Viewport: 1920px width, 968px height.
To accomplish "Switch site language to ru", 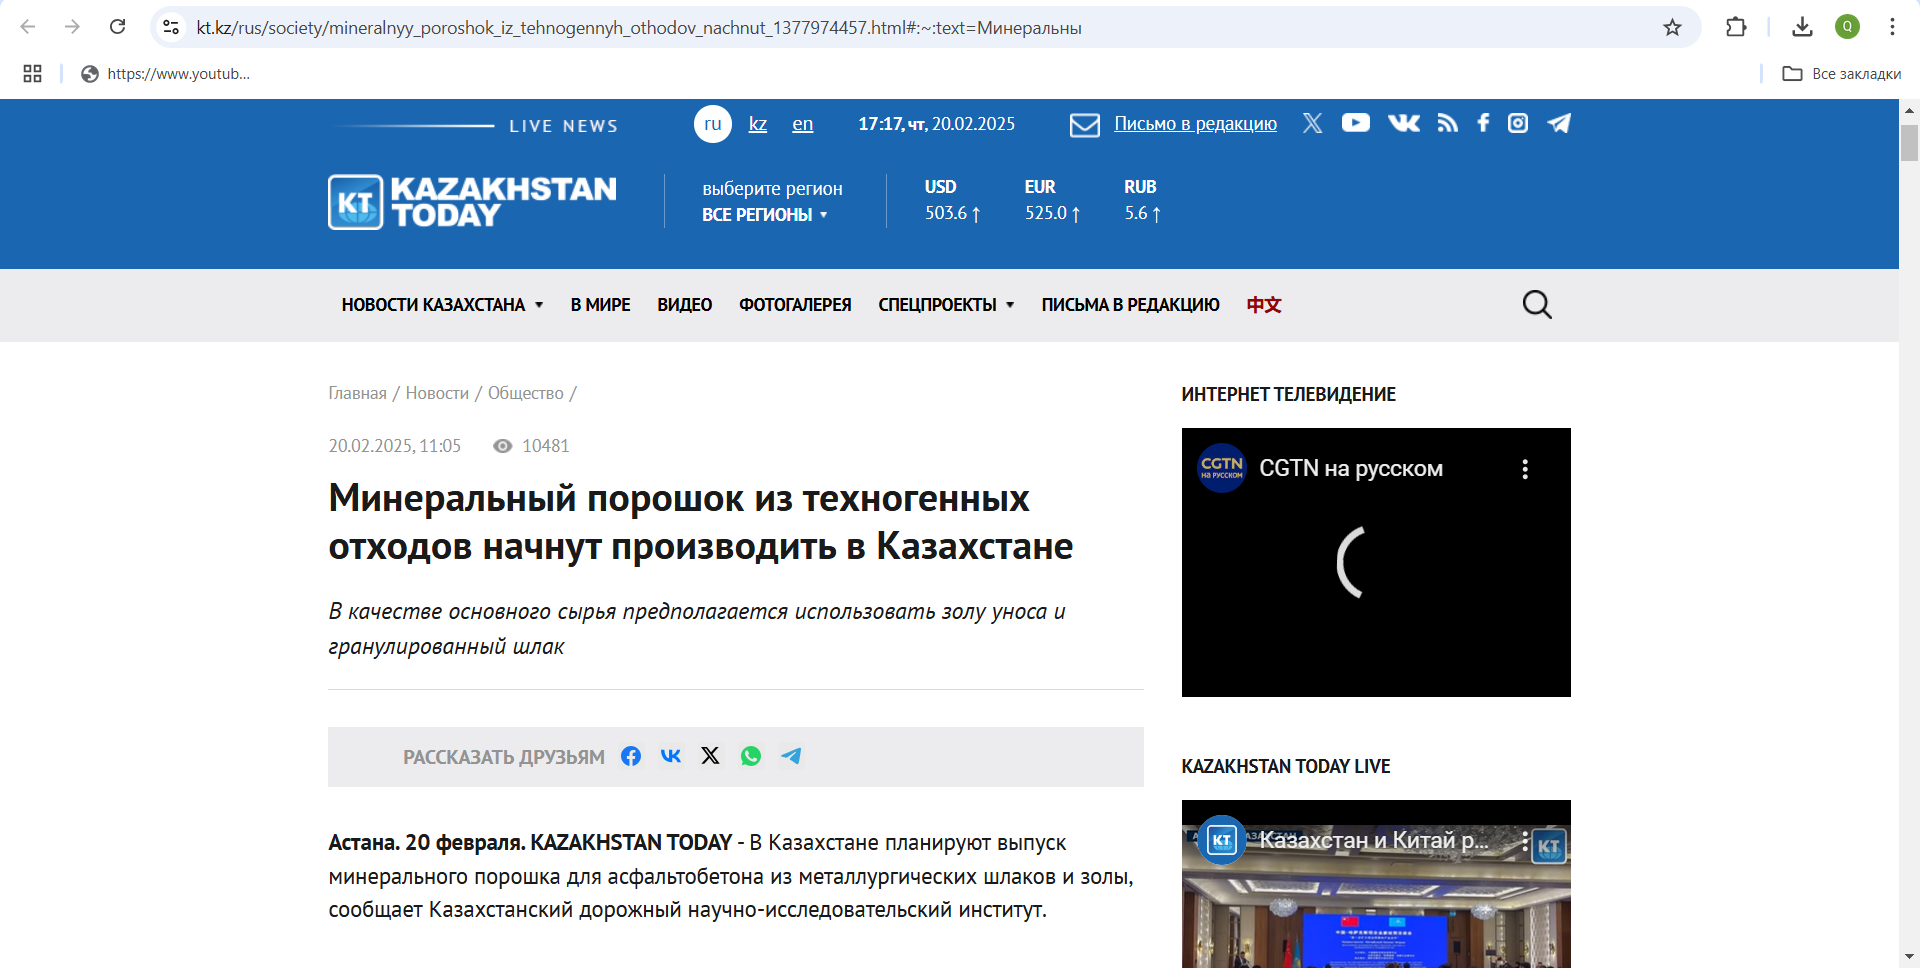I will click(712, 124).
